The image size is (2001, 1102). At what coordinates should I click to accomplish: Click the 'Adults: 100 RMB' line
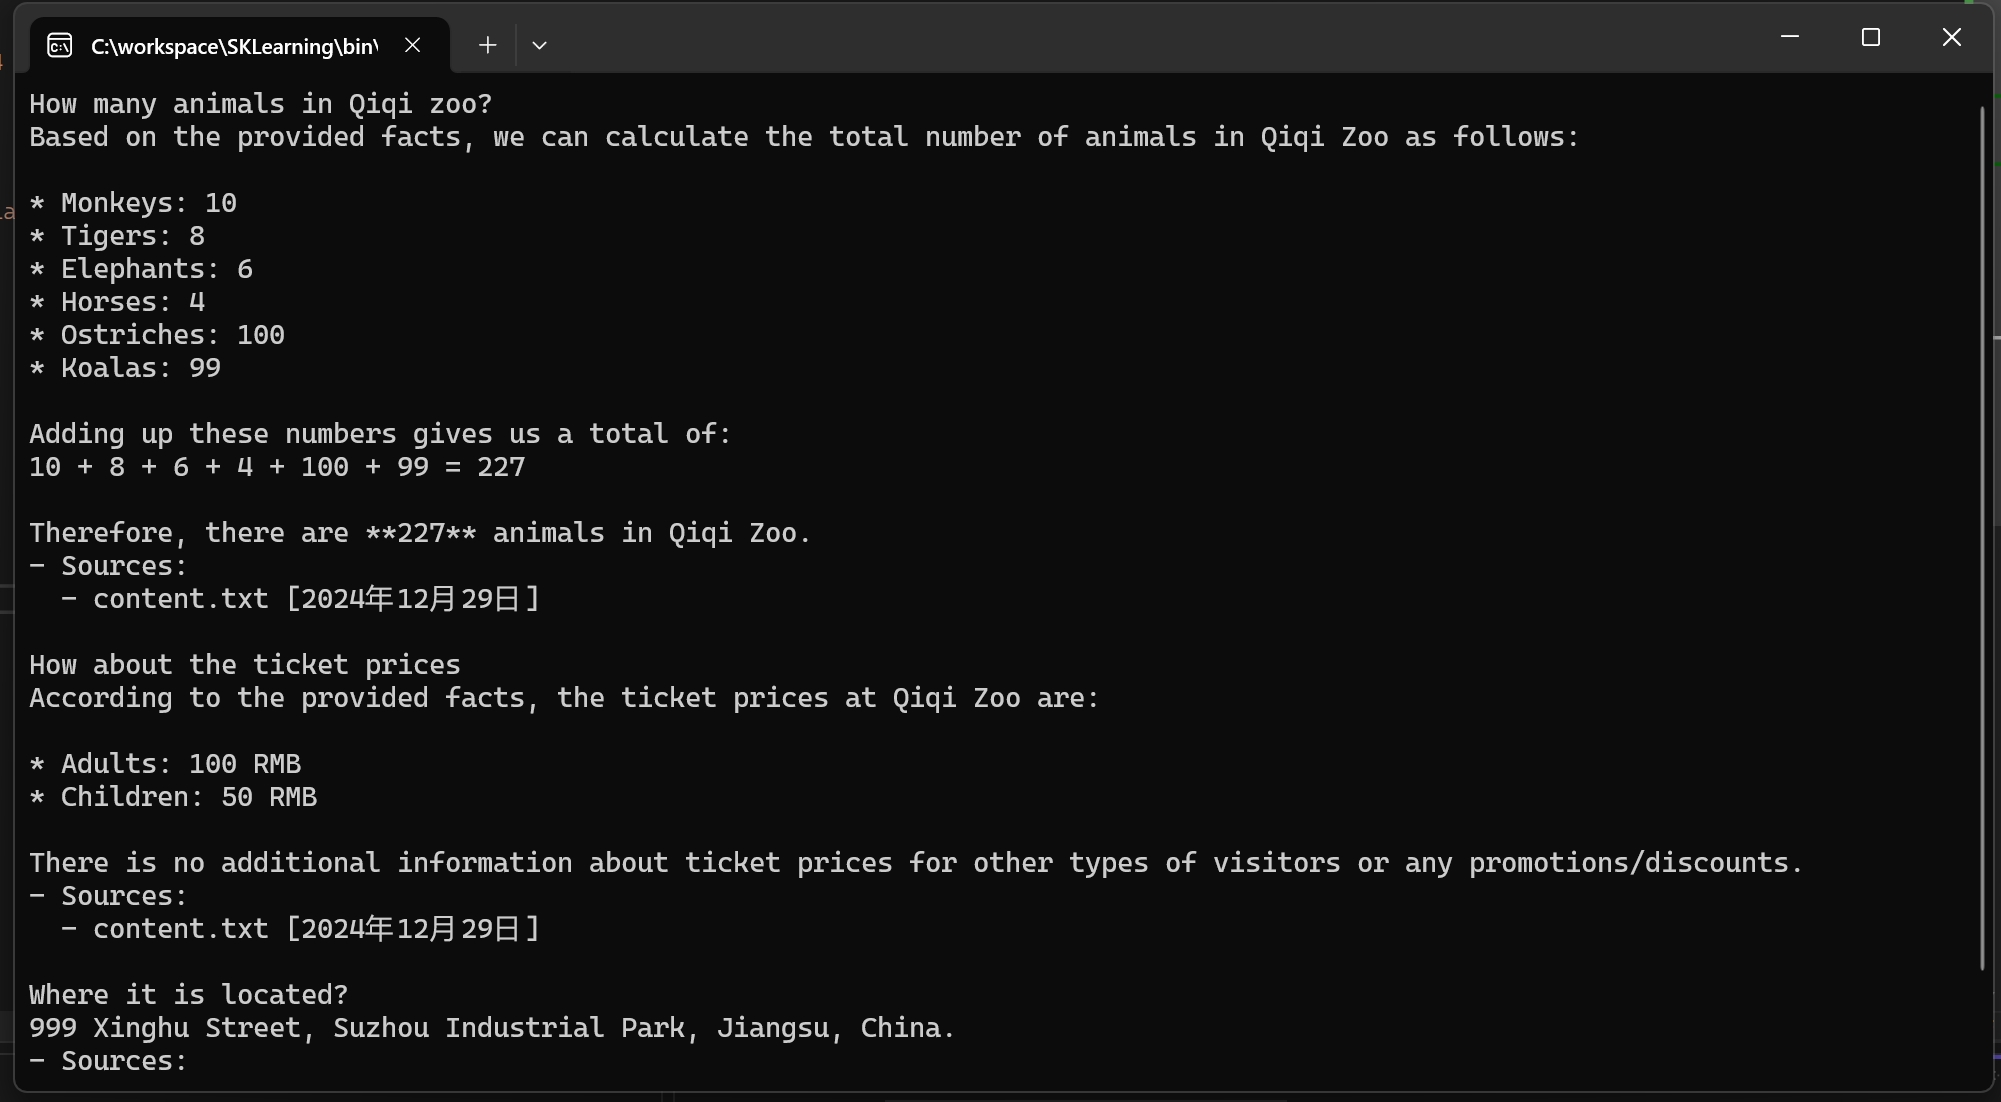tap(180, 764)
